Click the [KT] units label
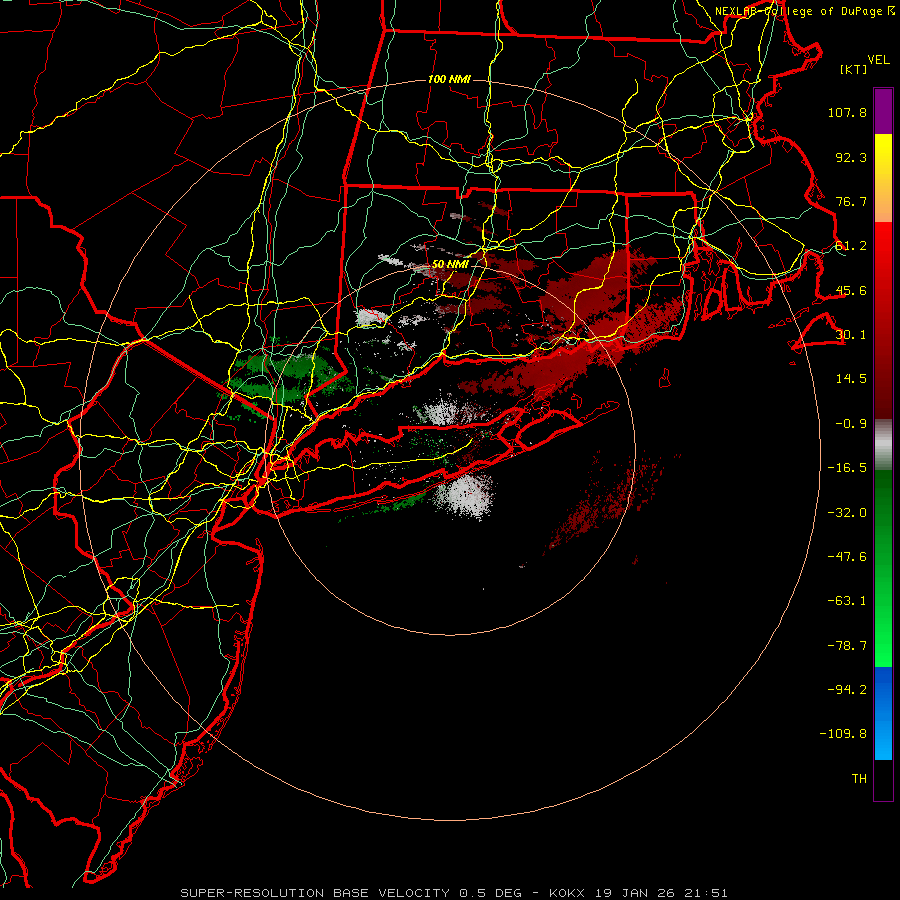The image size is (900, 900). coord(854,69)
